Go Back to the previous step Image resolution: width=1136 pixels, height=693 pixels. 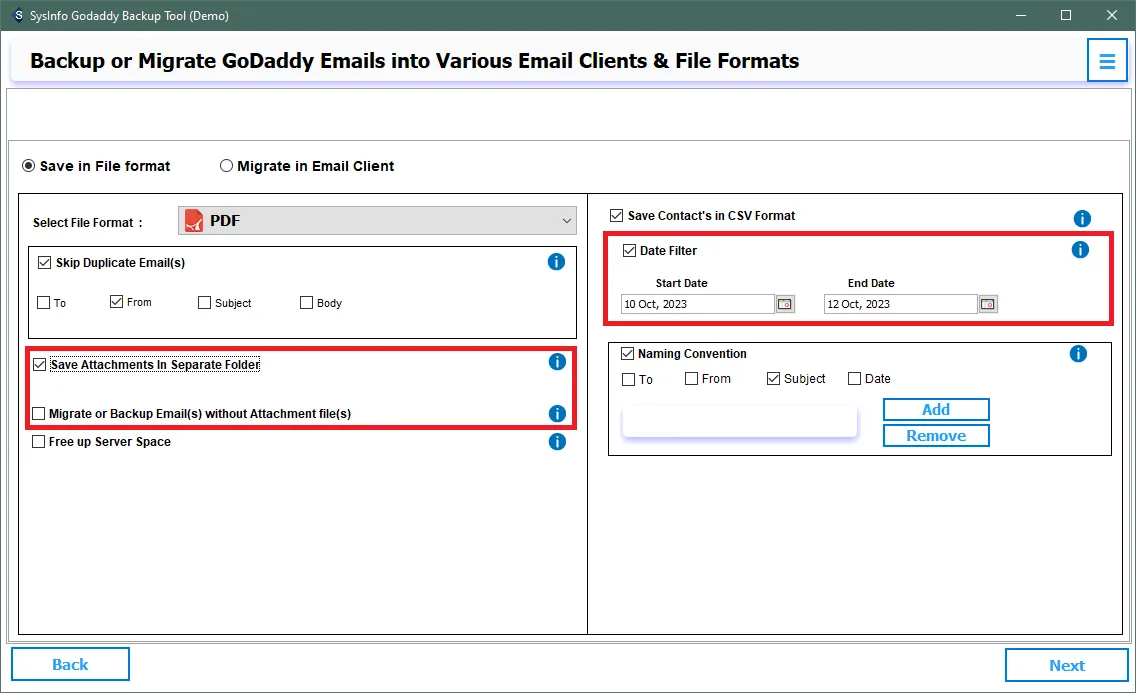coord(70,664)
